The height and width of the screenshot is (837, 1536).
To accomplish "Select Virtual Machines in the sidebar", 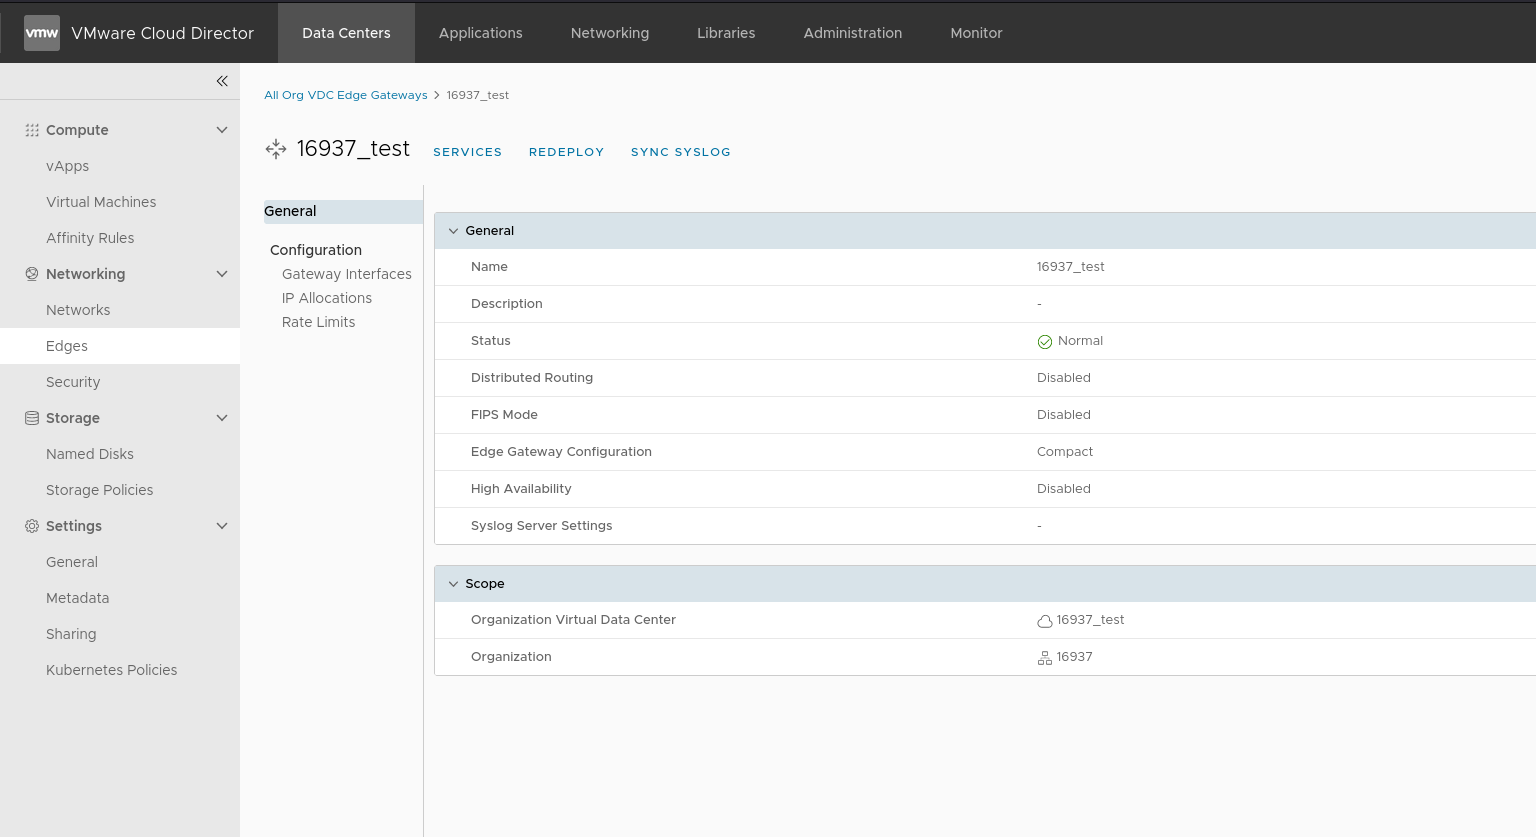I will coord(101,202).
